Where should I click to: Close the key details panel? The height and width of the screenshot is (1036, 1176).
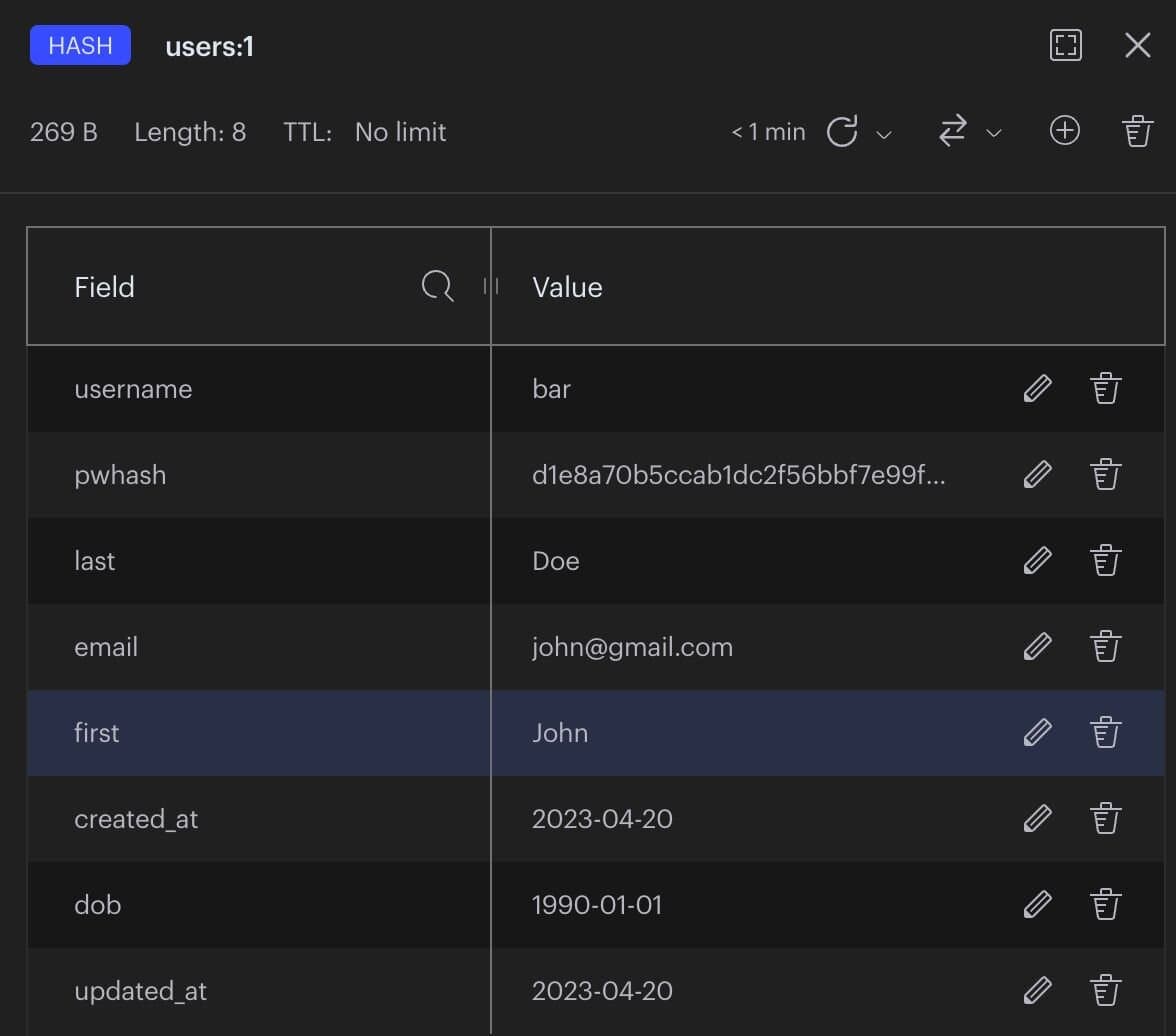(1137, 45)
